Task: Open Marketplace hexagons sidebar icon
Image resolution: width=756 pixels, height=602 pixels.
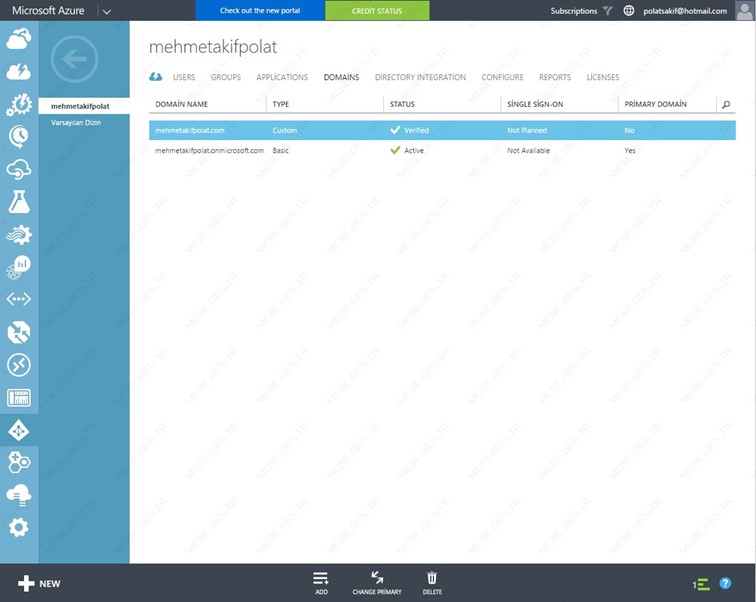Action: pyautogui.click(x=19, y=462)
